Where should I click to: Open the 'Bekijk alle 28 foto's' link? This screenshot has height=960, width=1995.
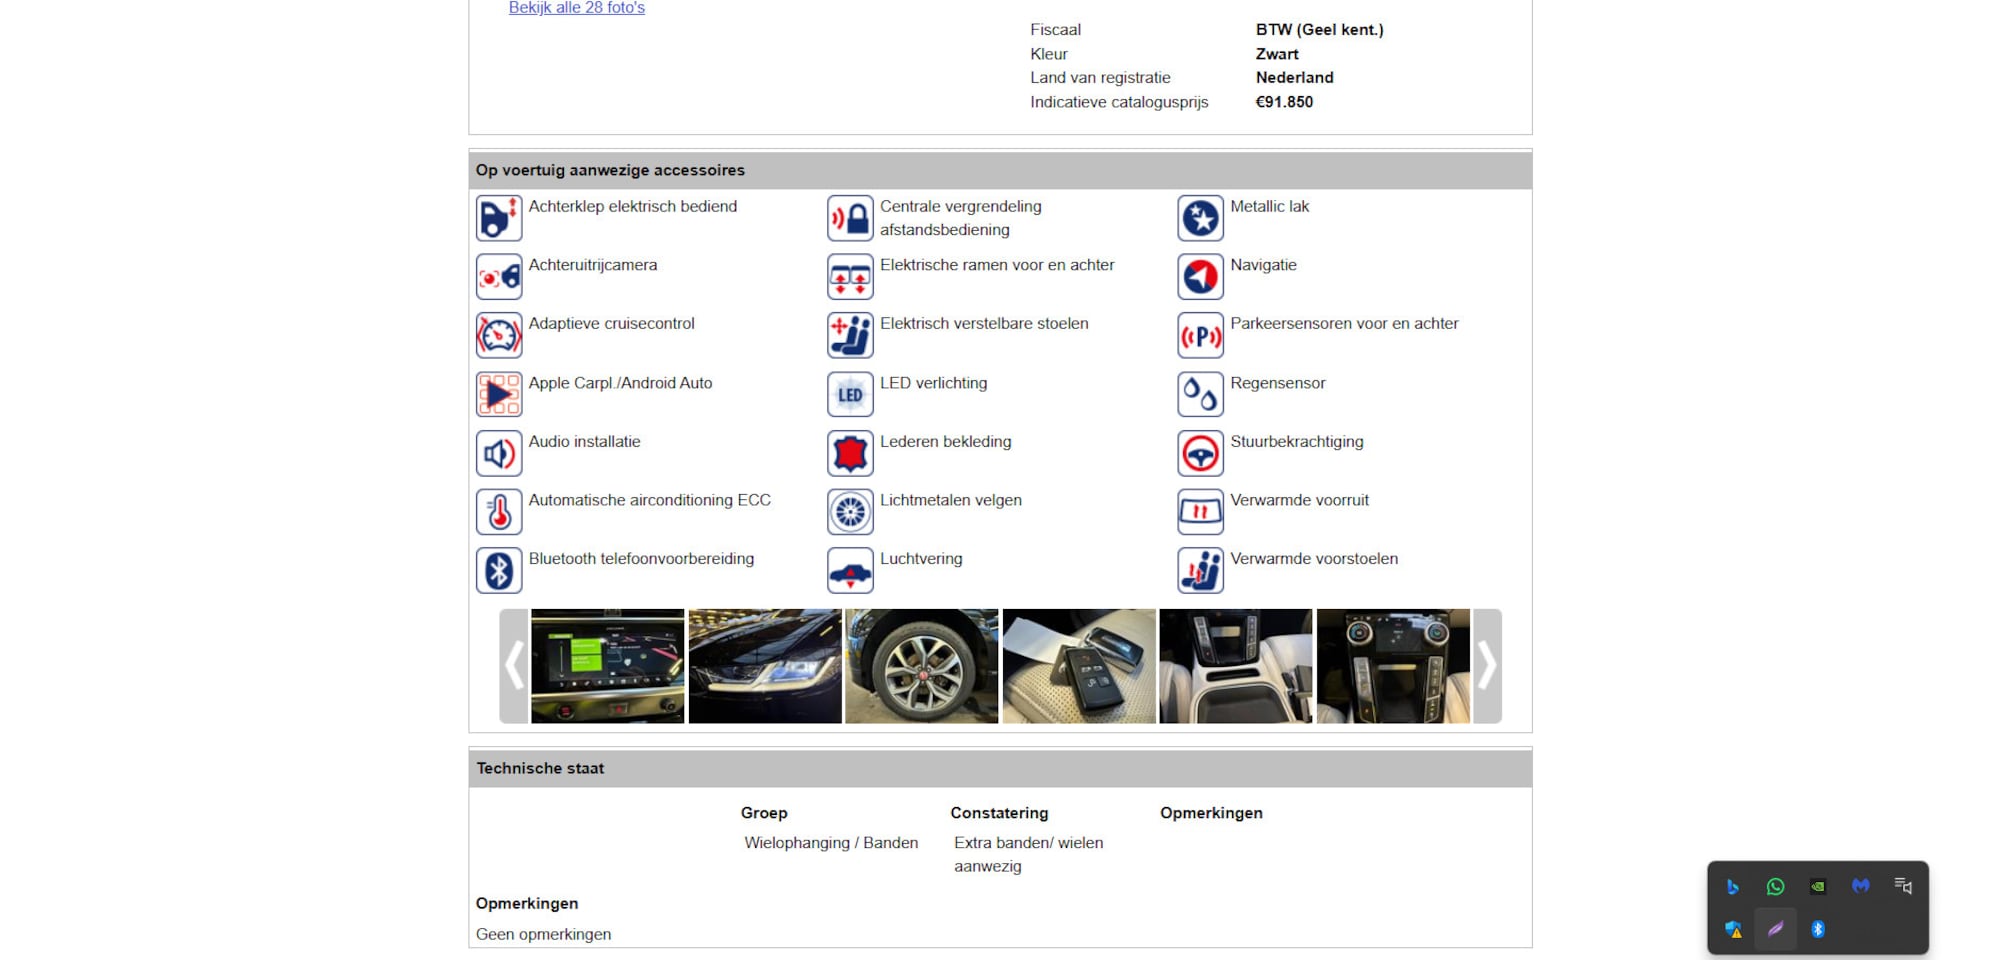(576, 8)
